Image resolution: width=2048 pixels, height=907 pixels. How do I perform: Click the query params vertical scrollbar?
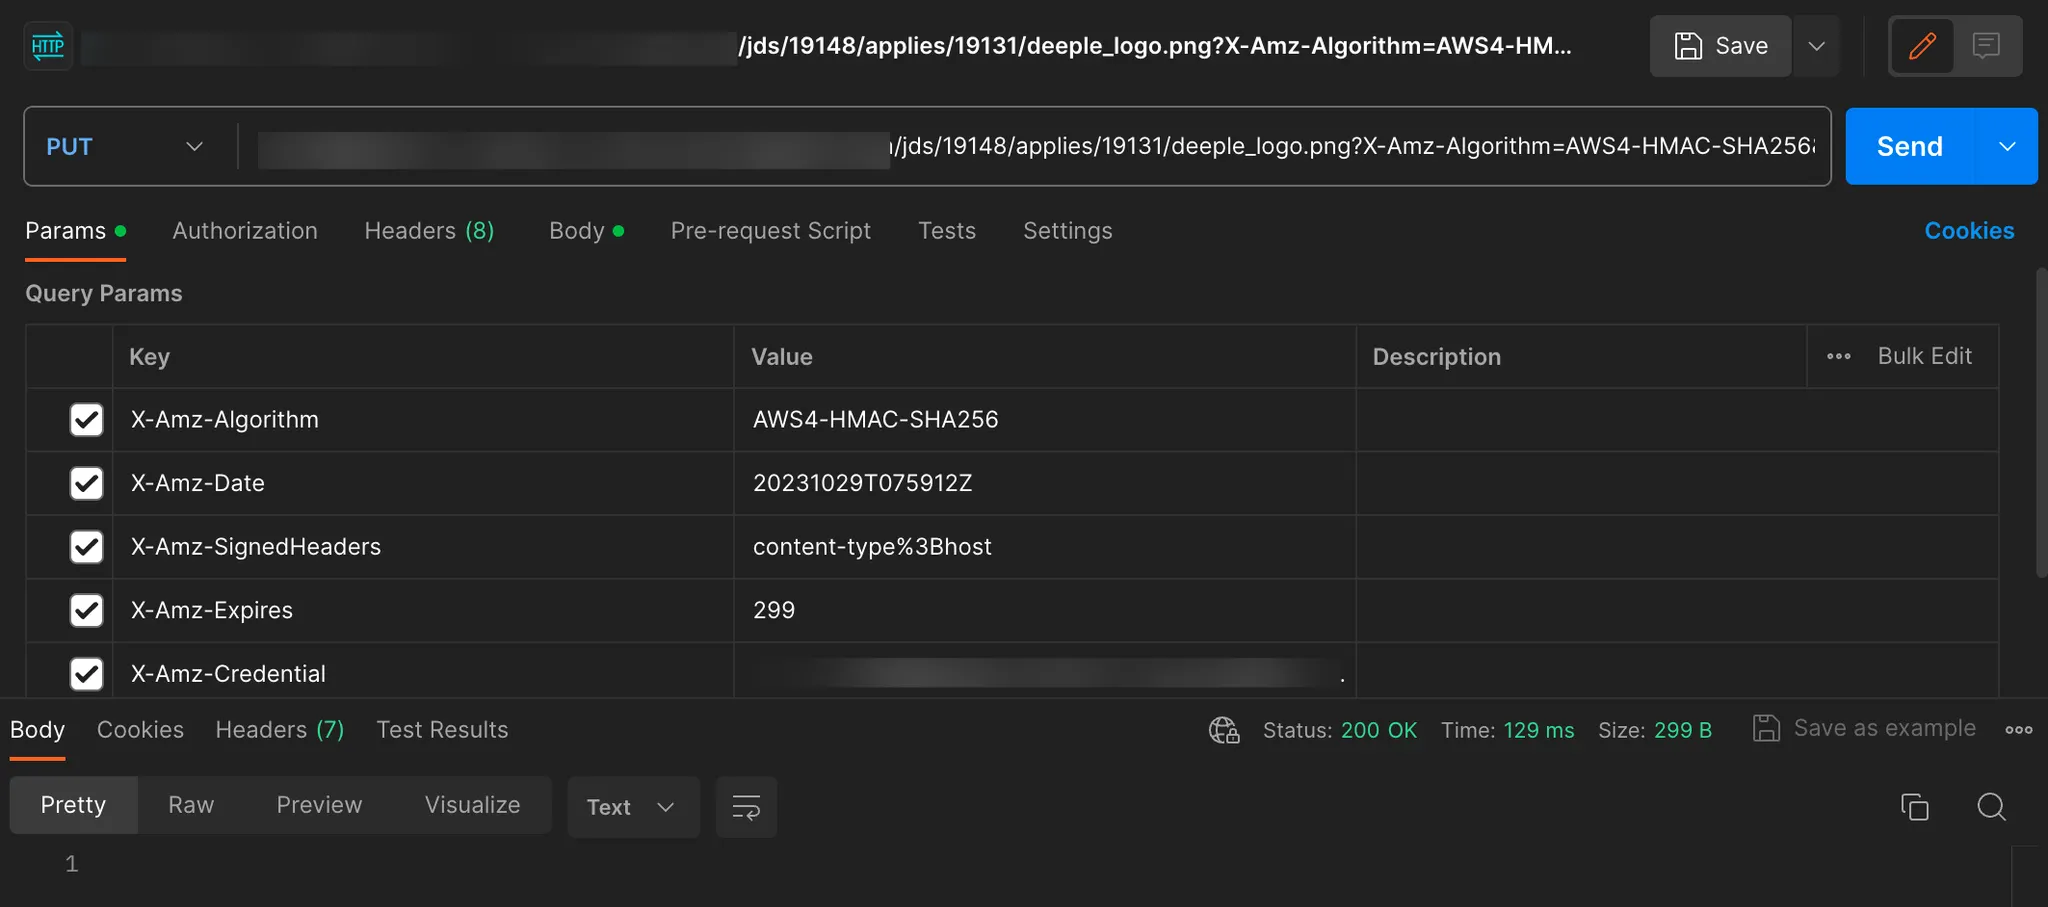[x=2041, y=420]
